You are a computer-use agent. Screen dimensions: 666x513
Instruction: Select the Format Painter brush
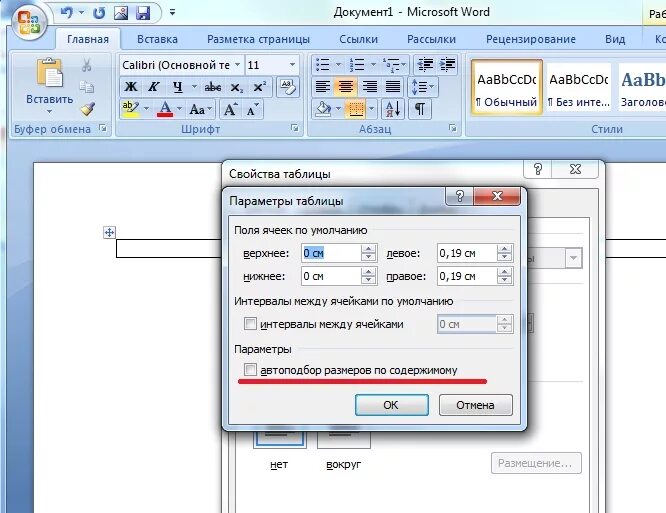coord(87,109)
